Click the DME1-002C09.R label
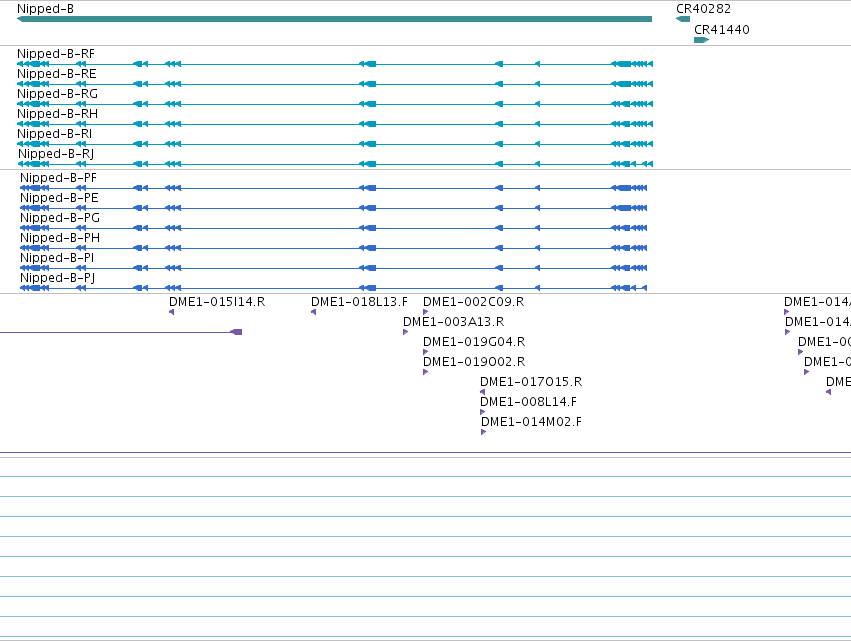Image resolution: width=851 pixels, height=641 pixels. pyautogui.click(x=473, y=302)
